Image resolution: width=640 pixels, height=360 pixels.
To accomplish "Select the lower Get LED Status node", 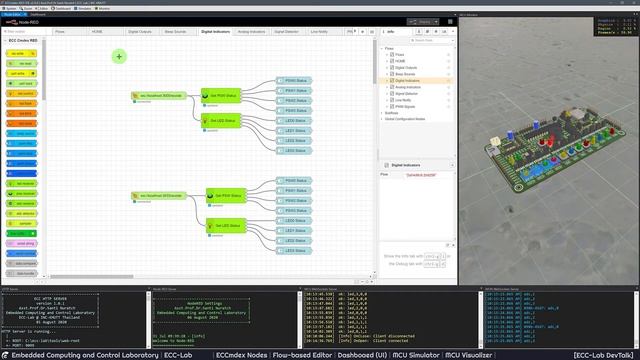I will coord(226,226).
